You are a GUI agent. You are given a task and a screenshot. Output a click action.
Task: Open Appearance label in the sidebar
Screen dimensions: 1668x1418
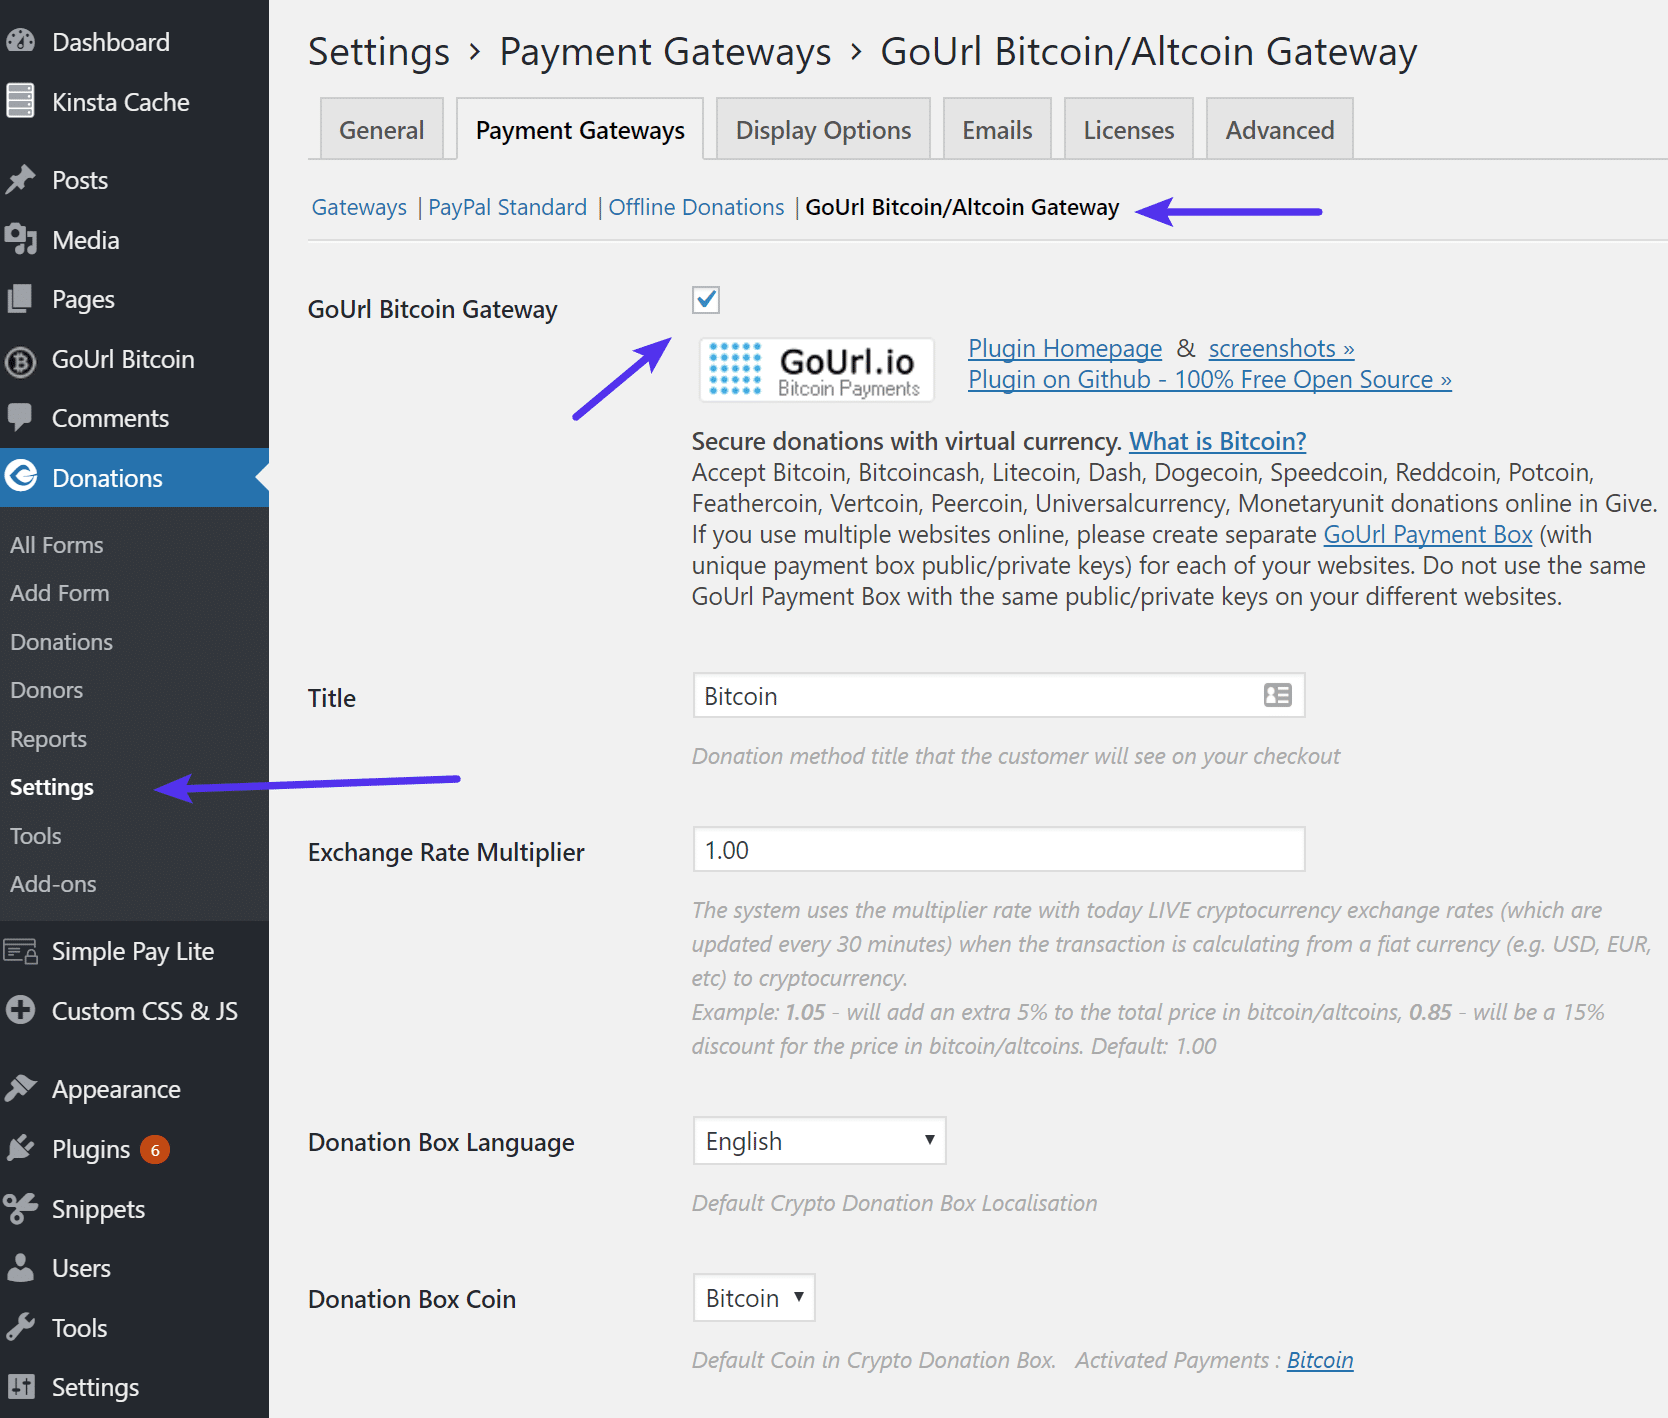116,1089
